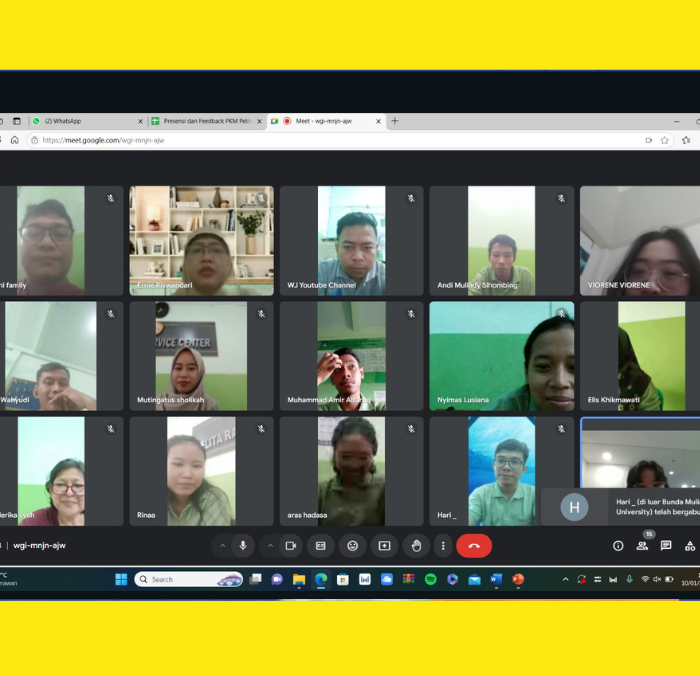Screen dimensions: 700x675
Task: Open the Teams Chat taskbar icon
Action: (x=277, y=579)
